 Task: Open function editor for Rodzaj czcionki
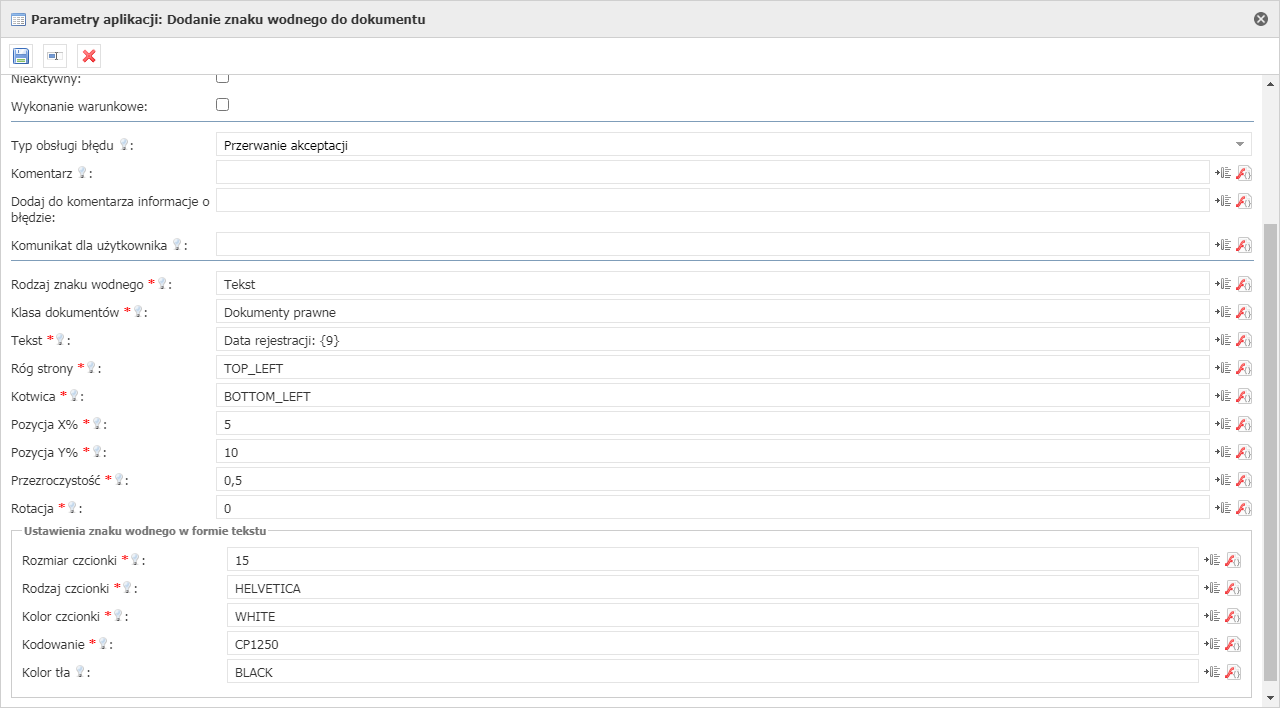coord(1233,588)
